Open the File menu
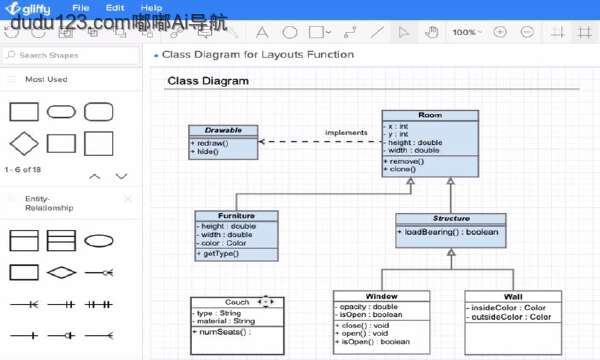The image size is (600, 360). (x=81, y=8)
